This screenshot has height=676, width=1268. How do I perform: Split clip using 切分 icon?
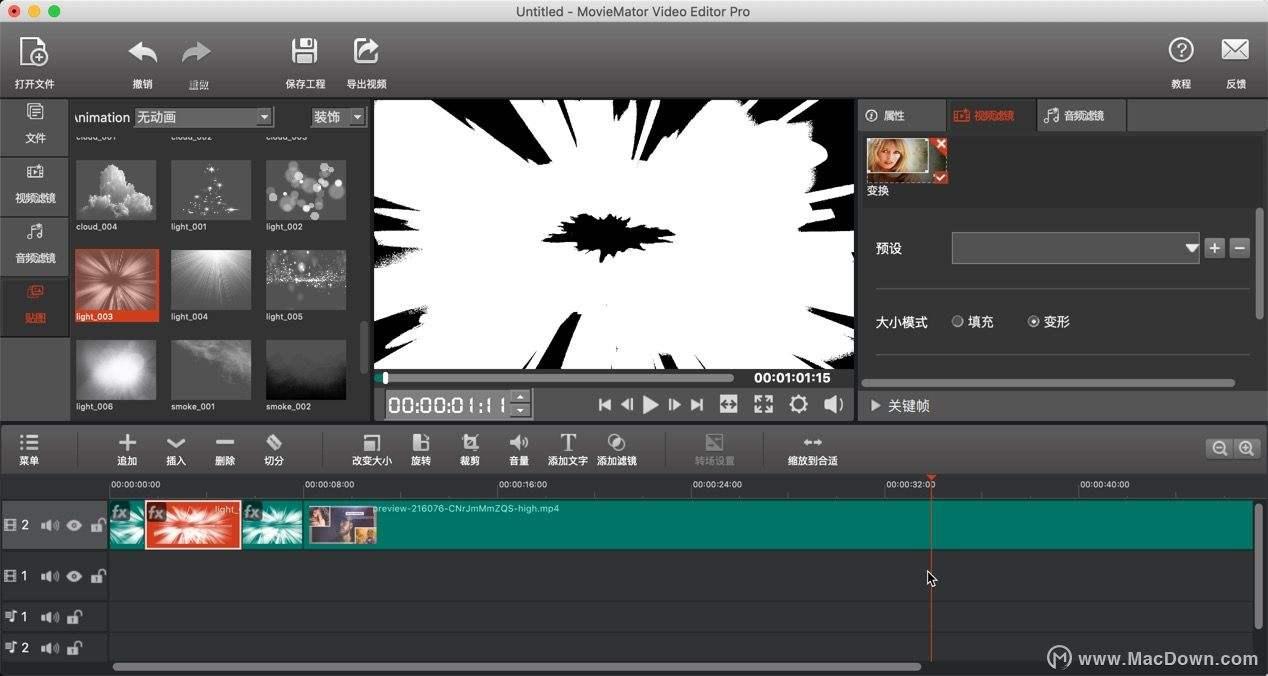(x=274, y=442)
